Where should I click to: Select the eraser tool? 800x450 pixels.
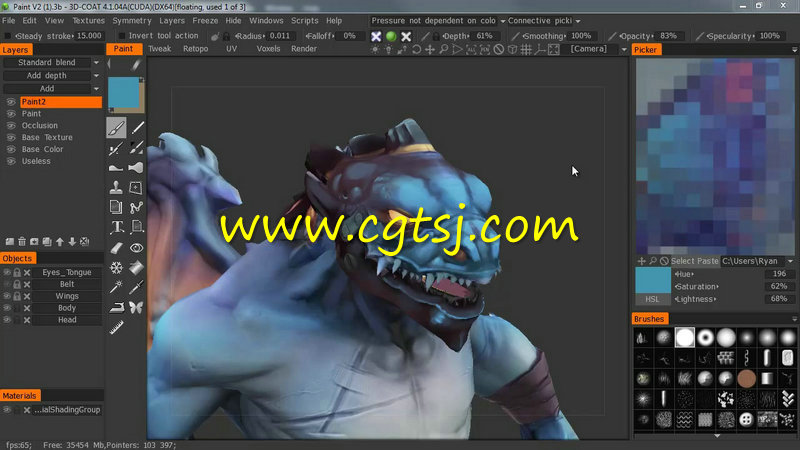pyautogui.click(x=116, y=248)
